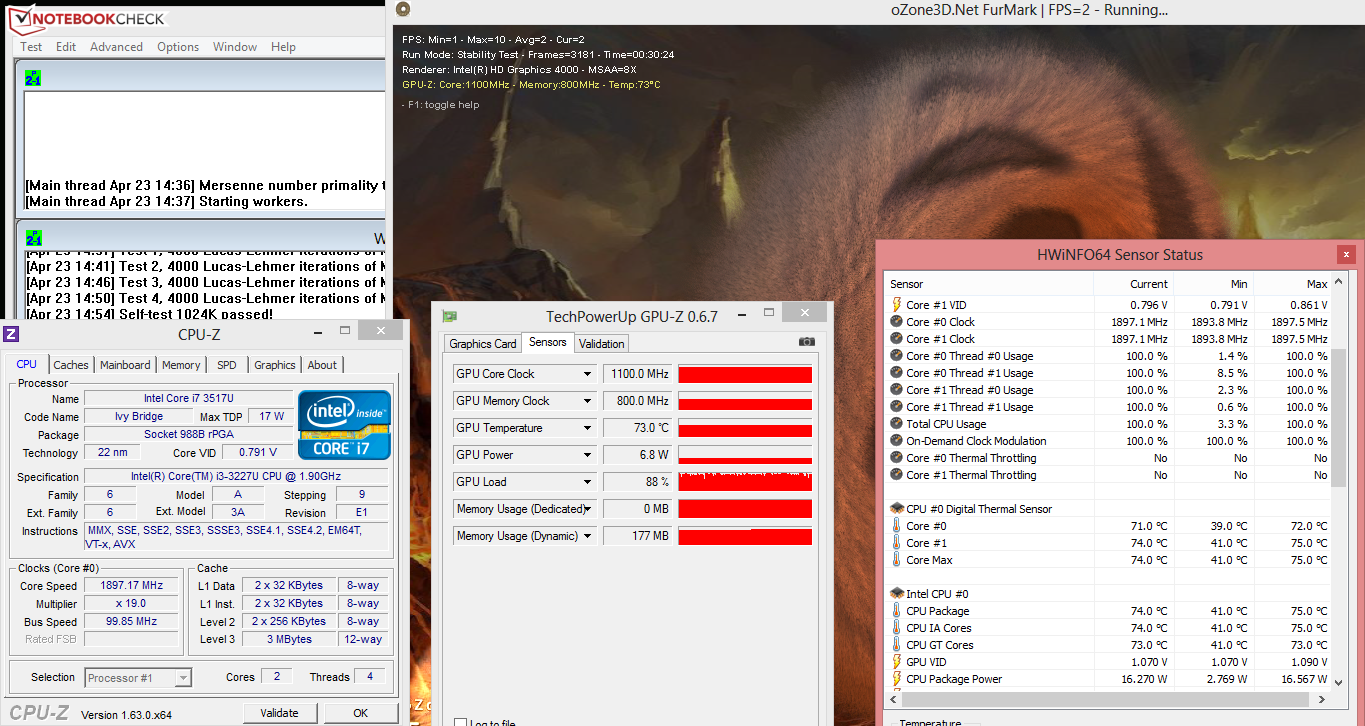Take a GPU-Z screenshot with the camera icon
Screen dimensions: 1365x726
tap(807, 342)
